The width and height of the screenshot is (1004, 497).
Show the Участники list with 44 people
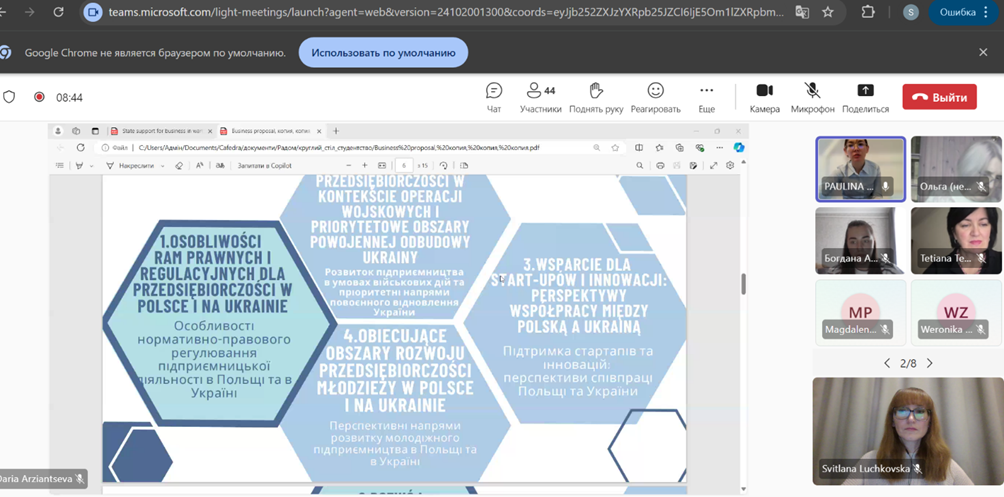click(x=540, y=97)
